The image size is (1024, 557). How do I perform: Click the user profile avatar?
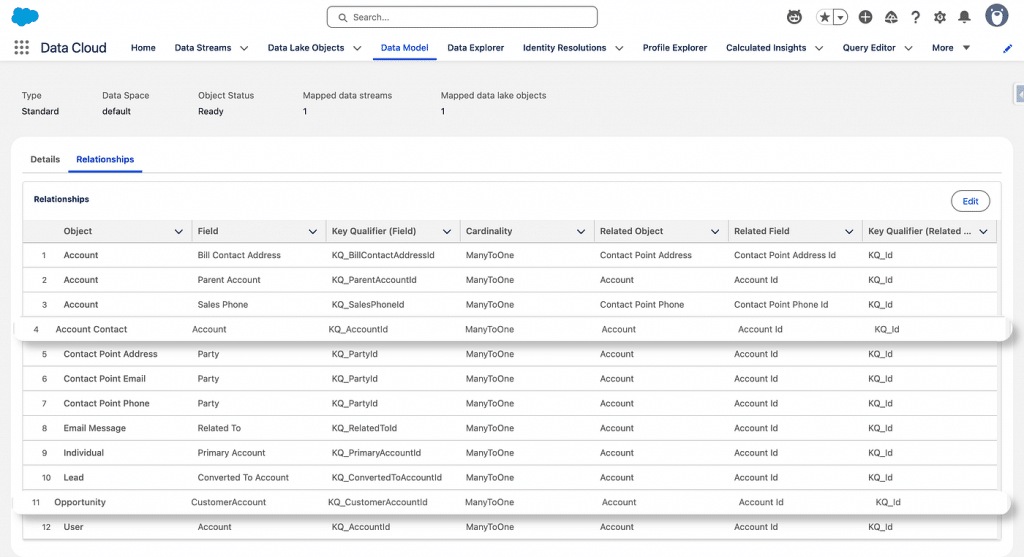click(x=996, y=16)
